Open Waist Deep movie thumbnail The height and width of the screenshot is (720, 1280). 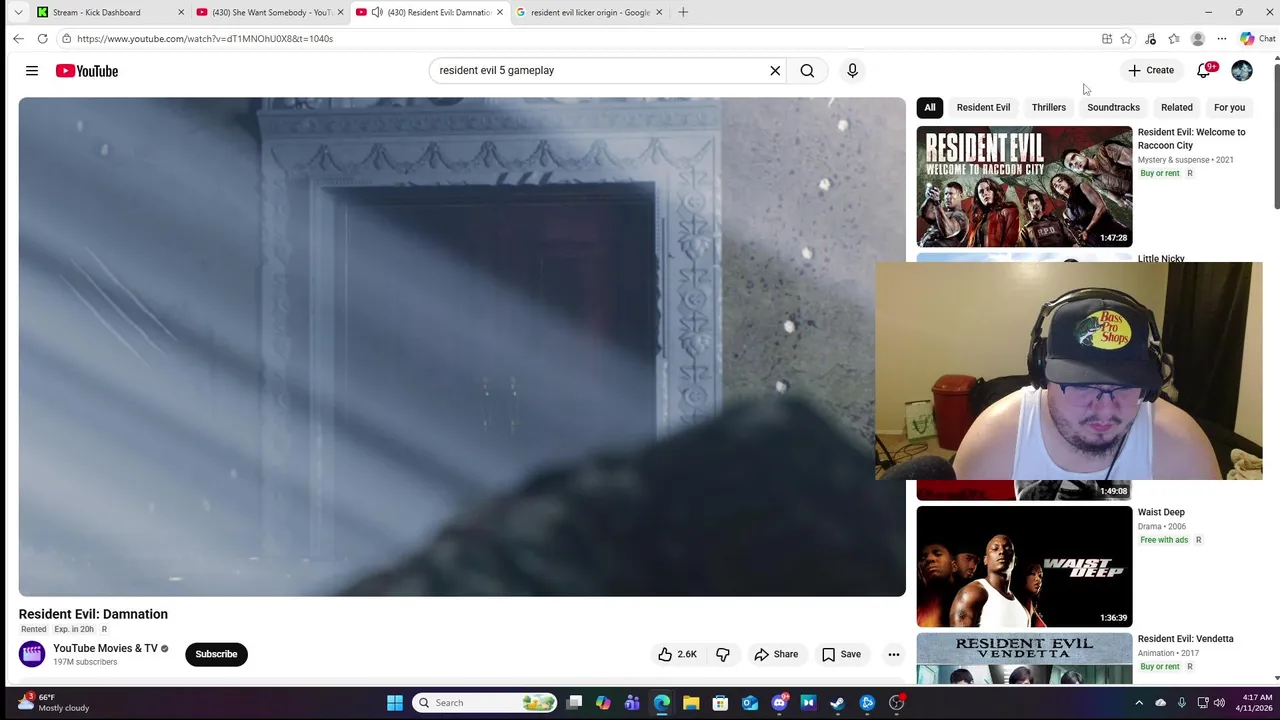[1024, 566]
